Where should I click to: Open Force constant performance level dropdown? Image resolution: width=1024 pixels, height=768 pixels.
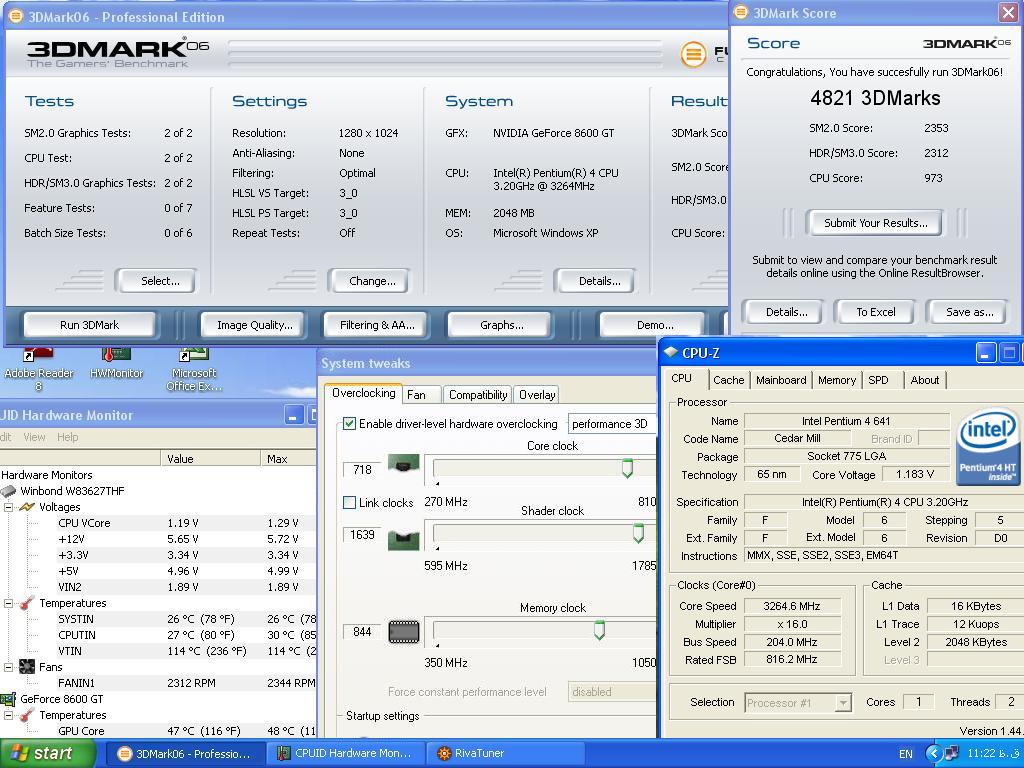click(612, 692)
